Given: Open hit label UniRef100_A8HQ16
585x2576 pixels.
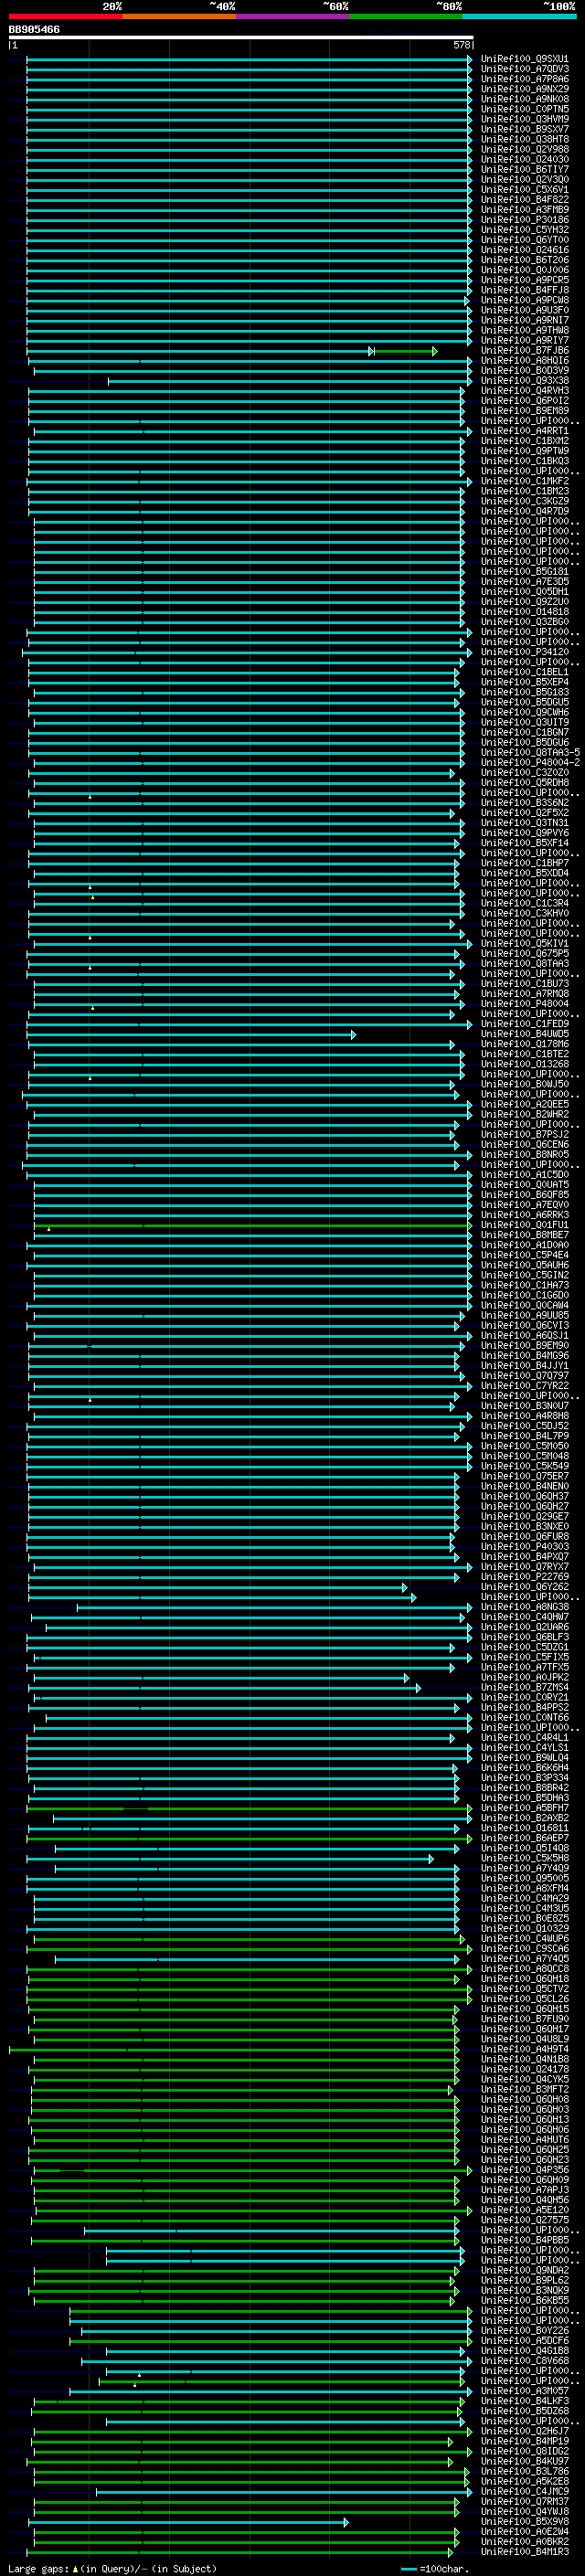Looking at the screenshot, I should (524, 360).
